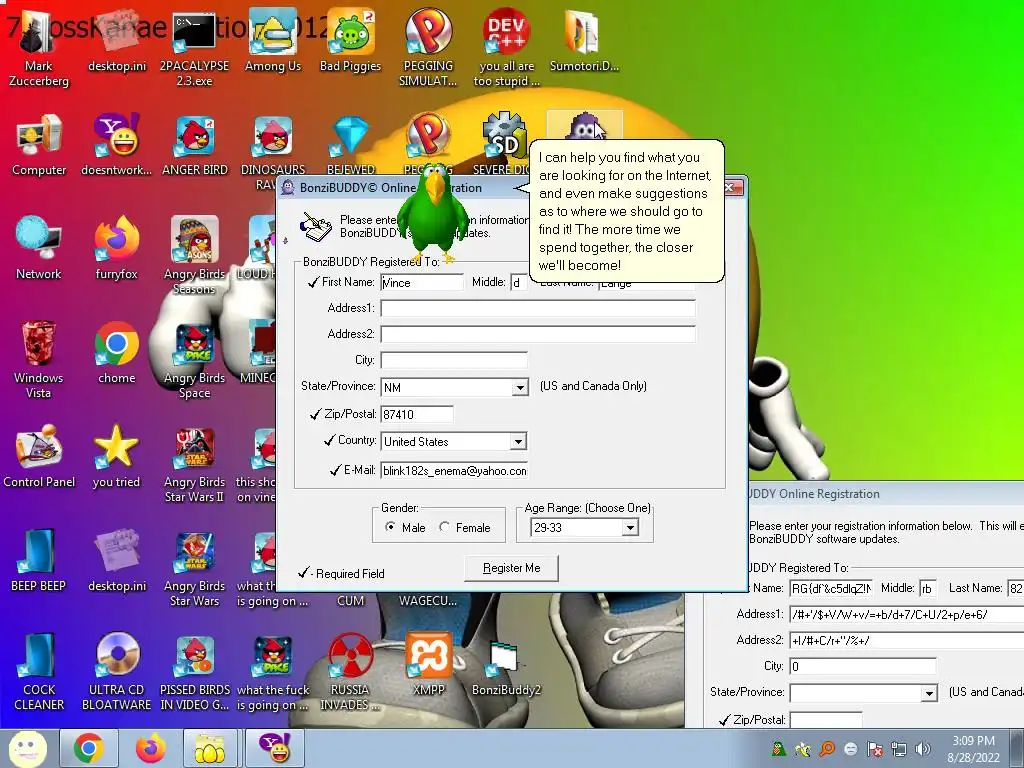Select the Female gender radio button

tap(445, 526)
